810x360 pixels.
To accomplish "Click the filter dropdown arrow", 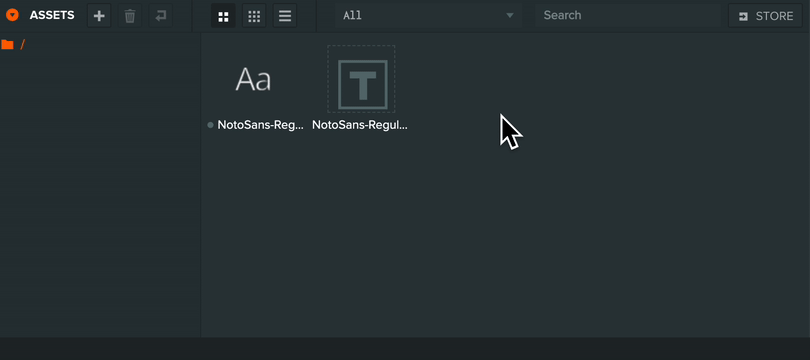I will [510, 15].
